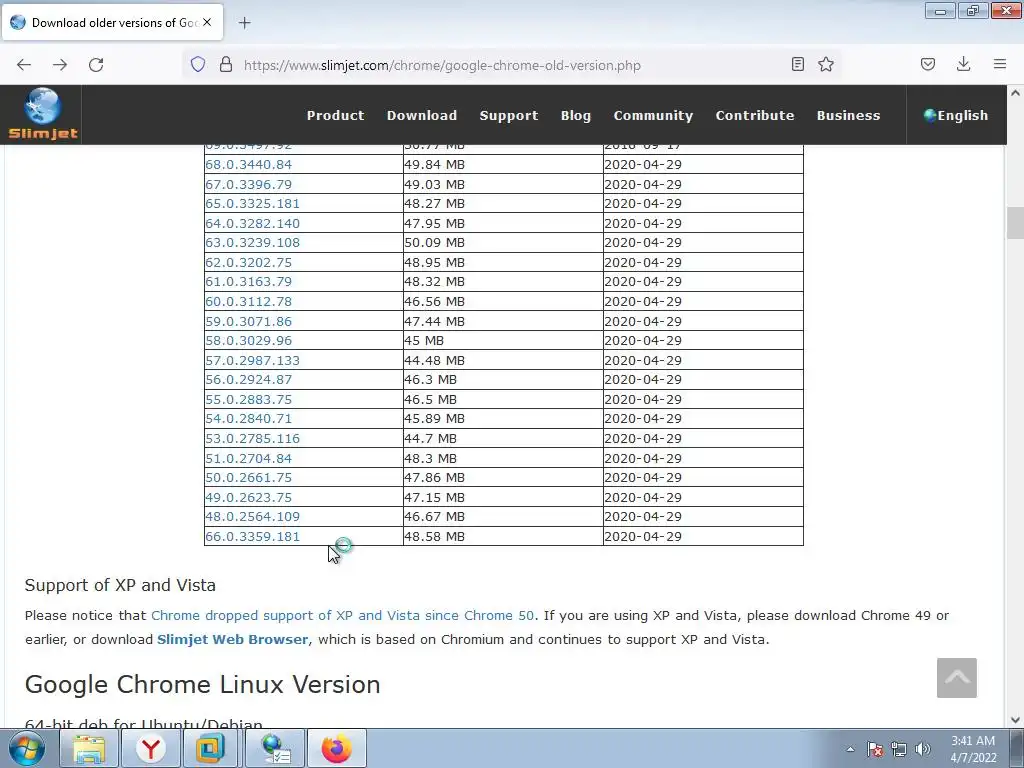The height and width of the screenshot is (768, 1024).
Task: Open the Contribute menu
Action: [x=755, y=116]
